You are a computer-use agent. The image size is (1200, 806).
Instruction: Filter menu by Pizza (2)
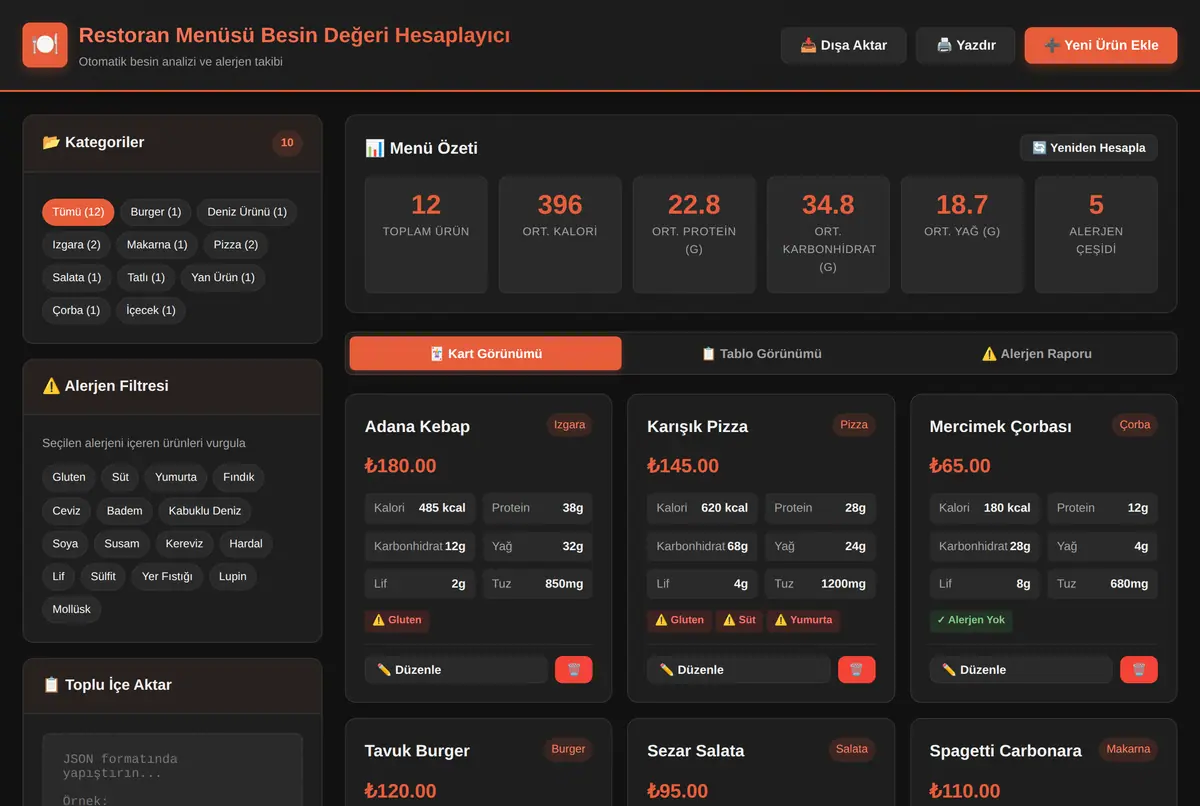[x=236, y=245]
